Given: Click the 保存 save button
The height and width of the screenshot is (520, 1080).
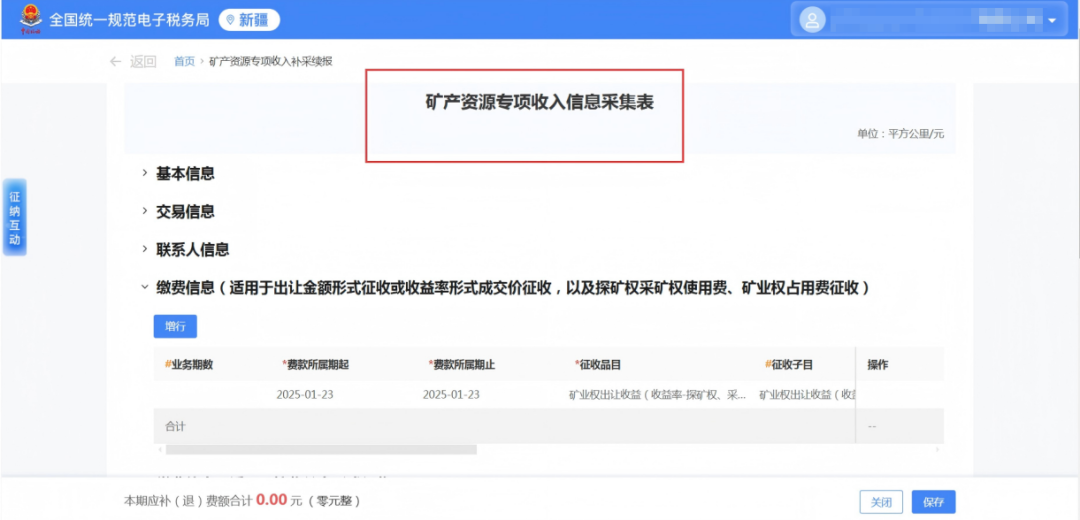Looking at the screenshot, I should tap(933, 502).
